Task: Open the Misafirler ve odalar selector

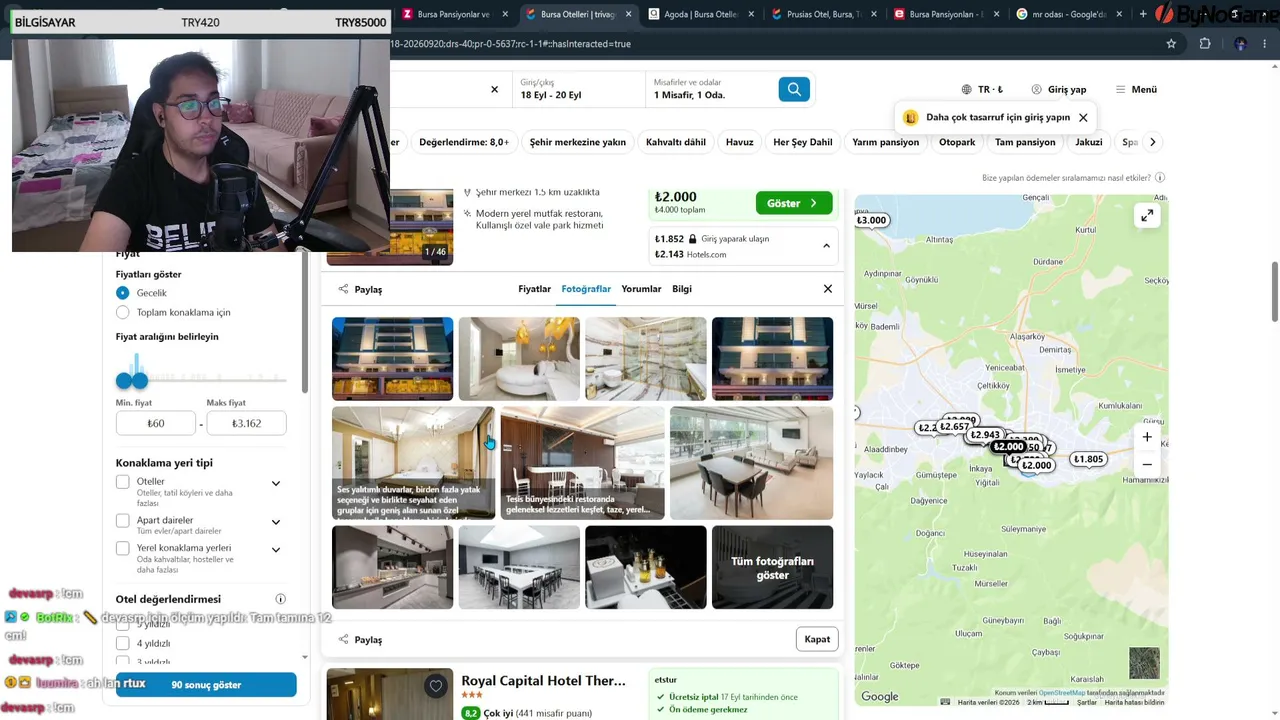Action: point(710,90)
